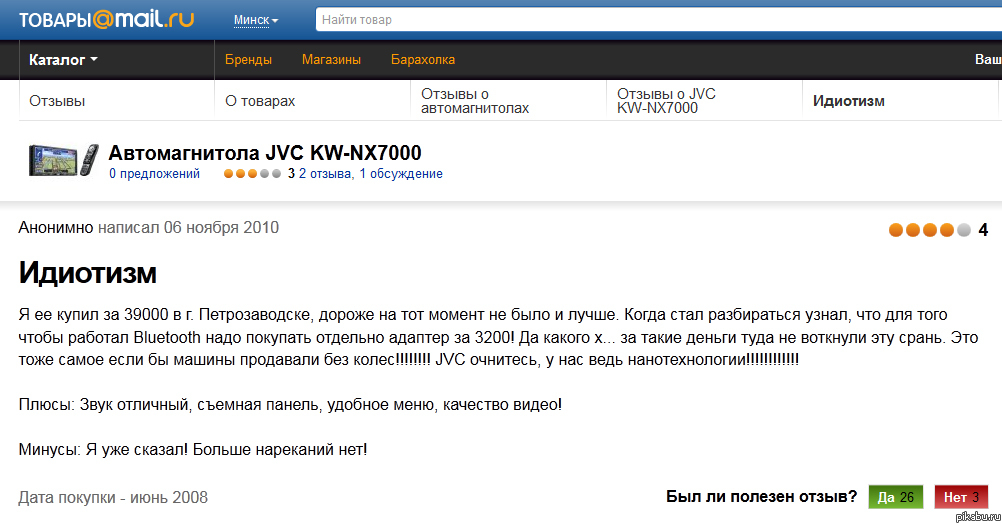Select the О товарах breadcrumb
This screenshot has width=1002, height=524.
point(260,101)
